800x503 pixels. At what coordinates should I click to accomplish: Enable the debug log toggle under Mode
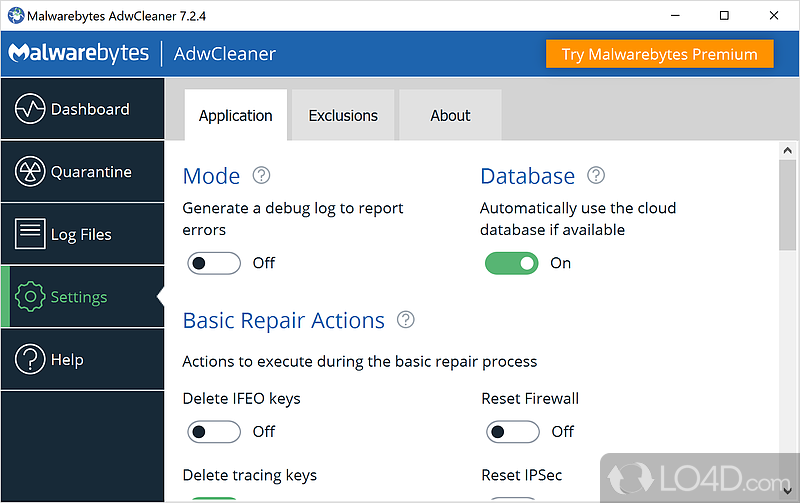tap(213, 263)
